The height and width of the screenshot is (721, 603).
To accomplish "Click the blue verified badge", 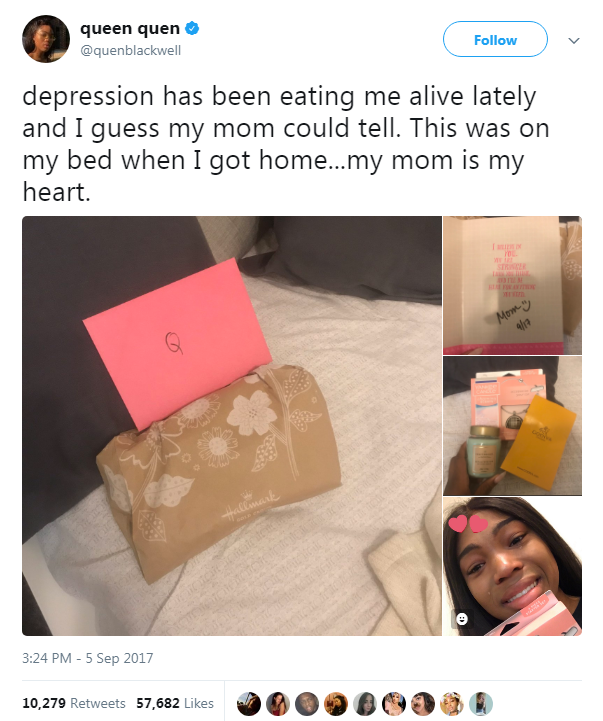I will pos(192,29).
